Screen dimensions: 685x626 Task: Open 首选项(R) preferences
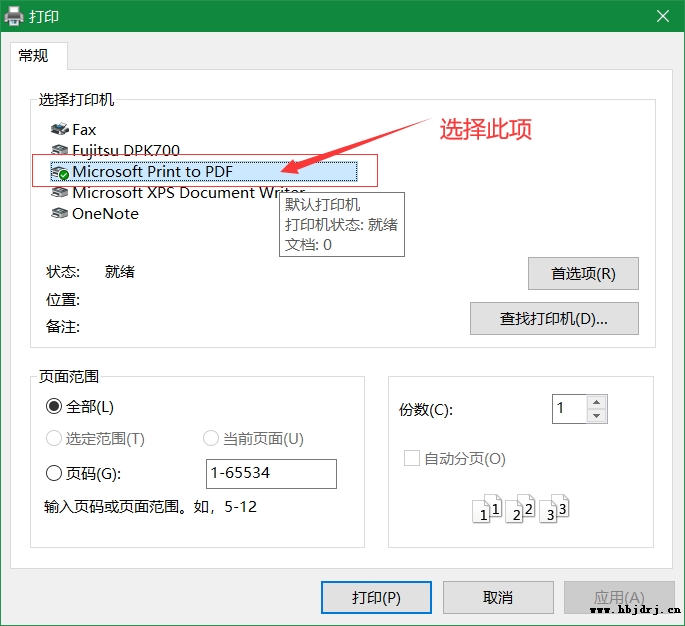tap(583, 273)
